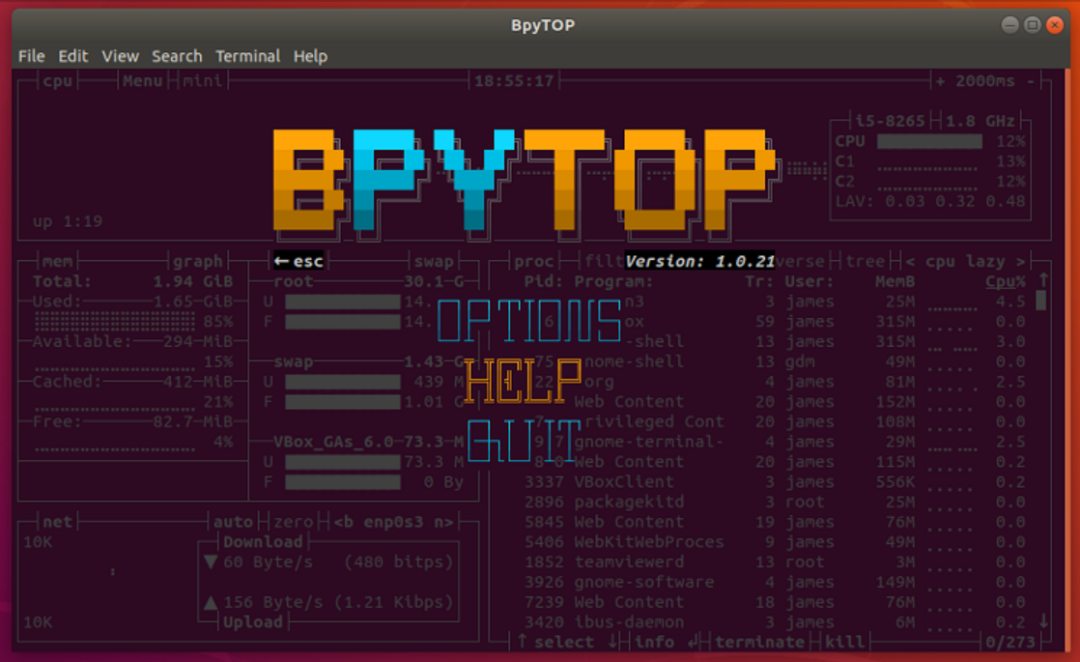1080x662 pixels.
Task: Click the upload arrow in the net box
Action: click(209, 601)
